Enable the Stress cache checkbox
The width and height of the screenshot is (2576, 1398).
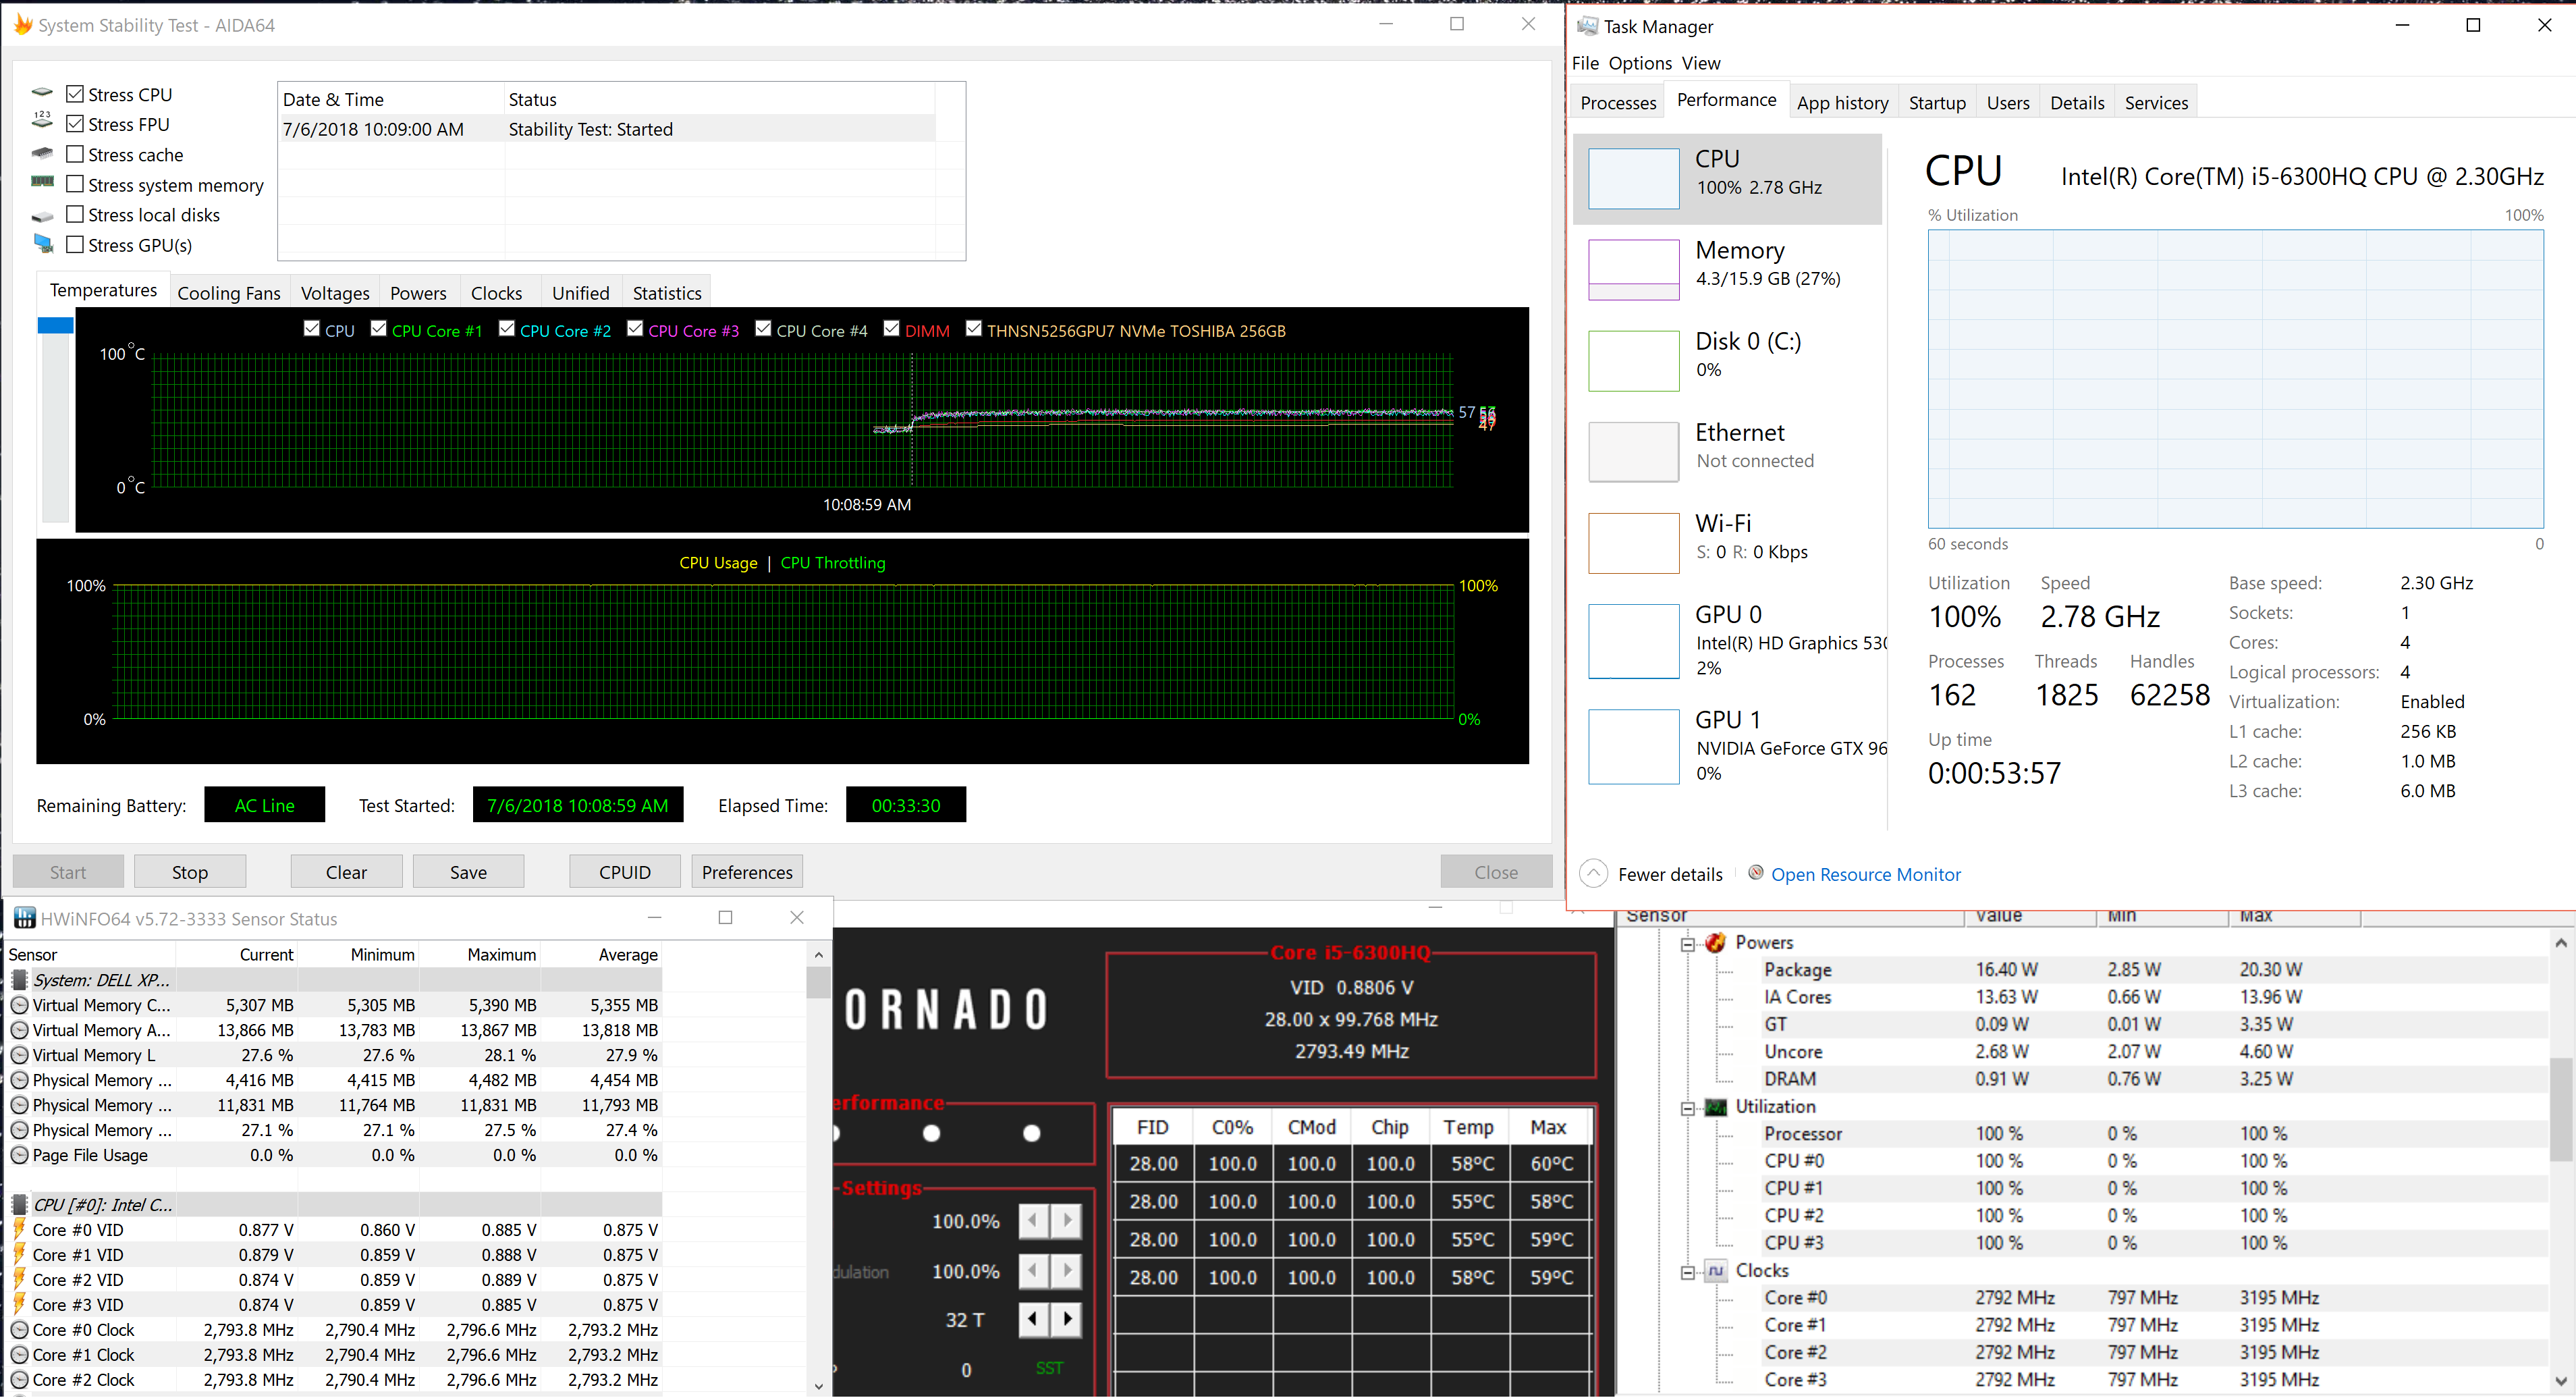coord(75,154)
